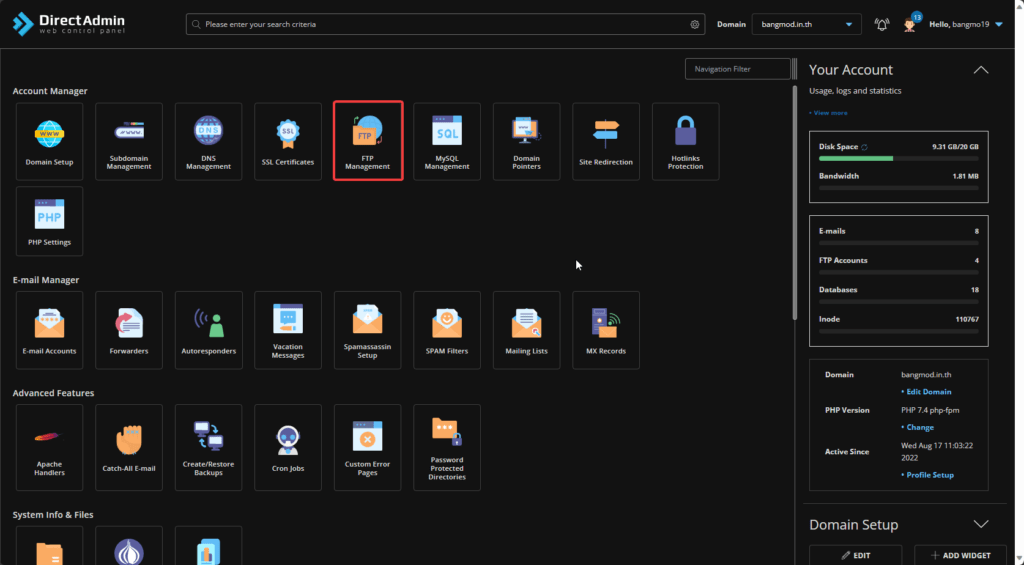Expand the Domain dropdown bangmod.in.th
This screenshot has width=1024, height=565.
(x=806, y=24)
